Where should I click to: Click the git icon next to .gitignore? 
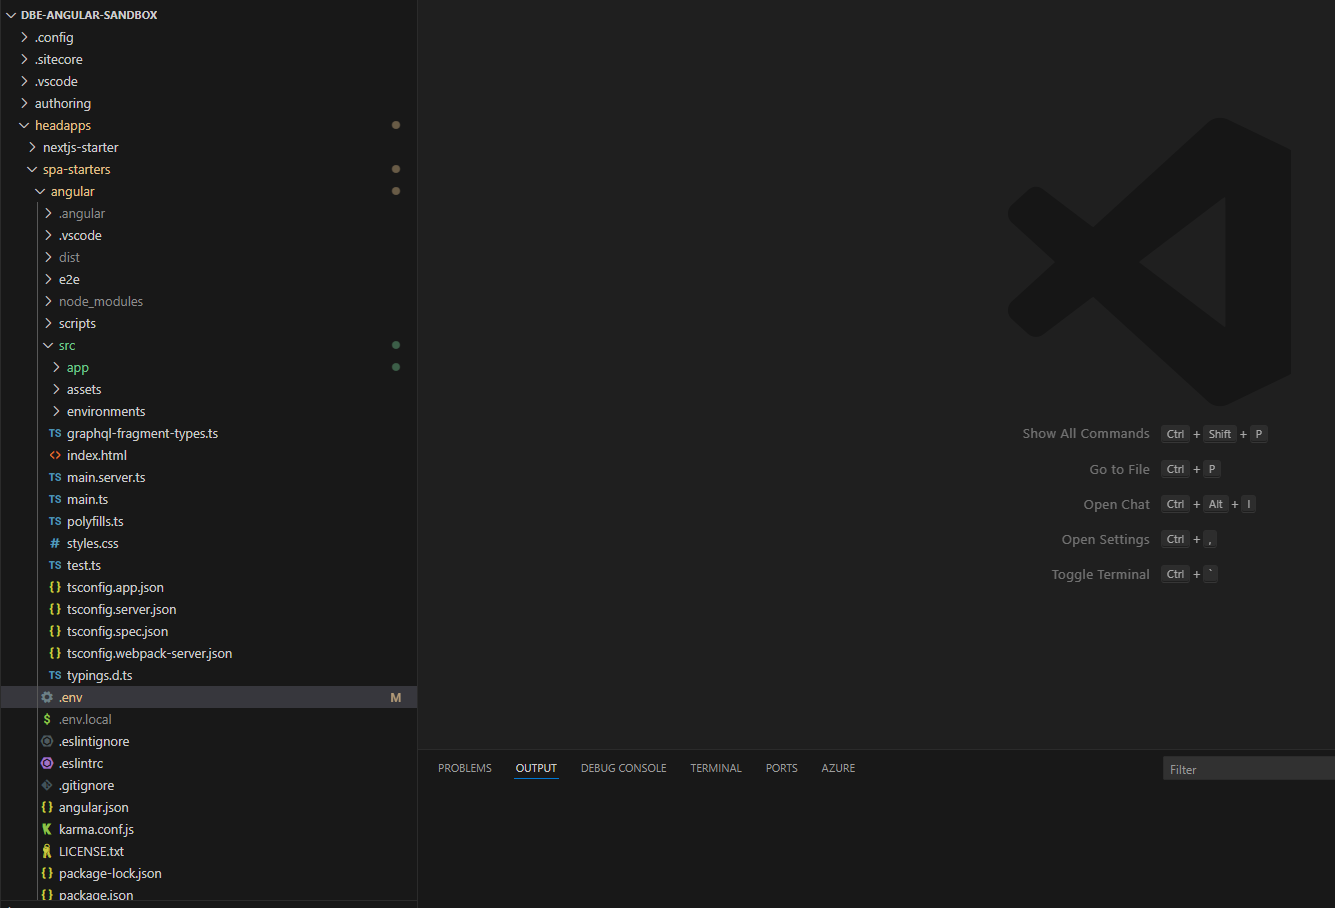click(47, 785)
